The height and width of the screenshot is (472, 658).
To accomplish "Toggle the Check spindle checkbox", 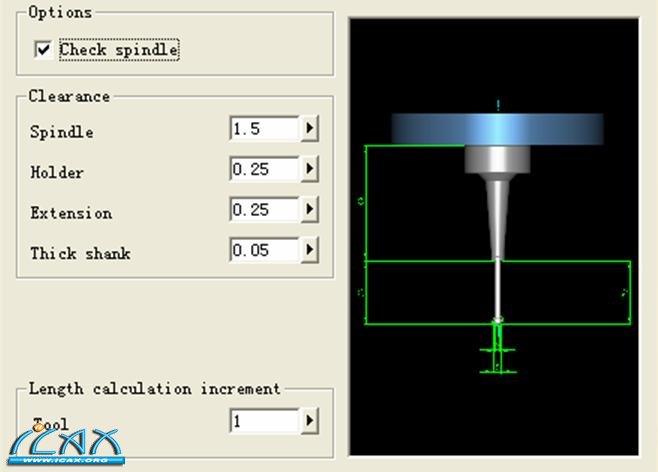I will pos(43,50).
